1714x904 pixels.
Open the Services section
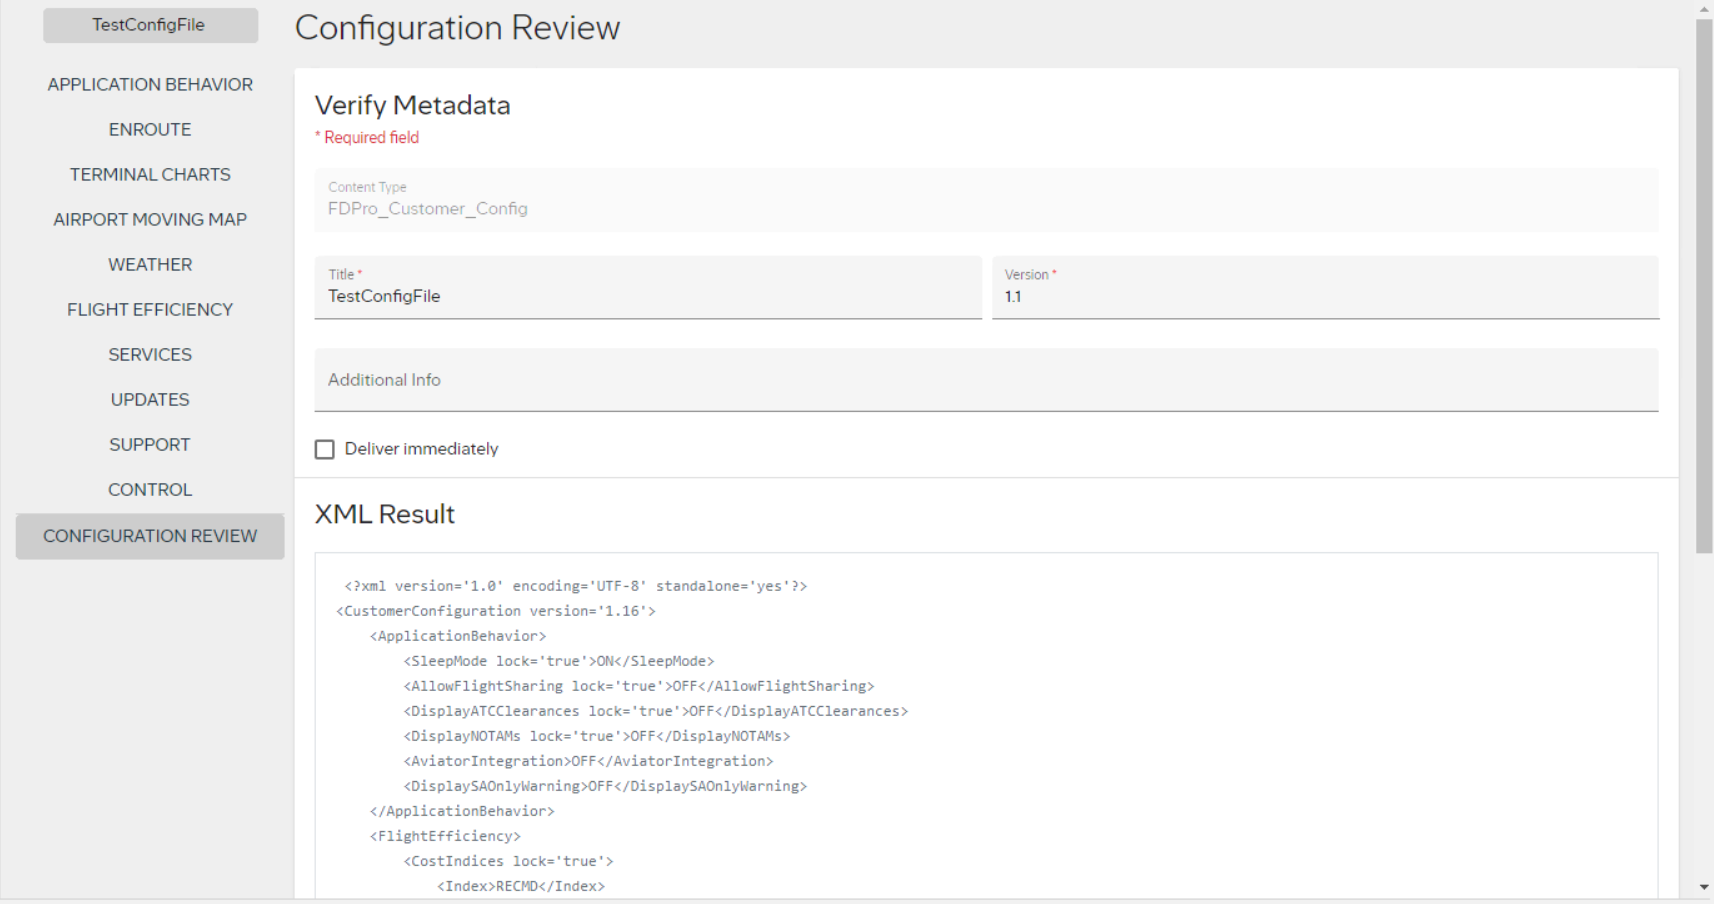150,355
